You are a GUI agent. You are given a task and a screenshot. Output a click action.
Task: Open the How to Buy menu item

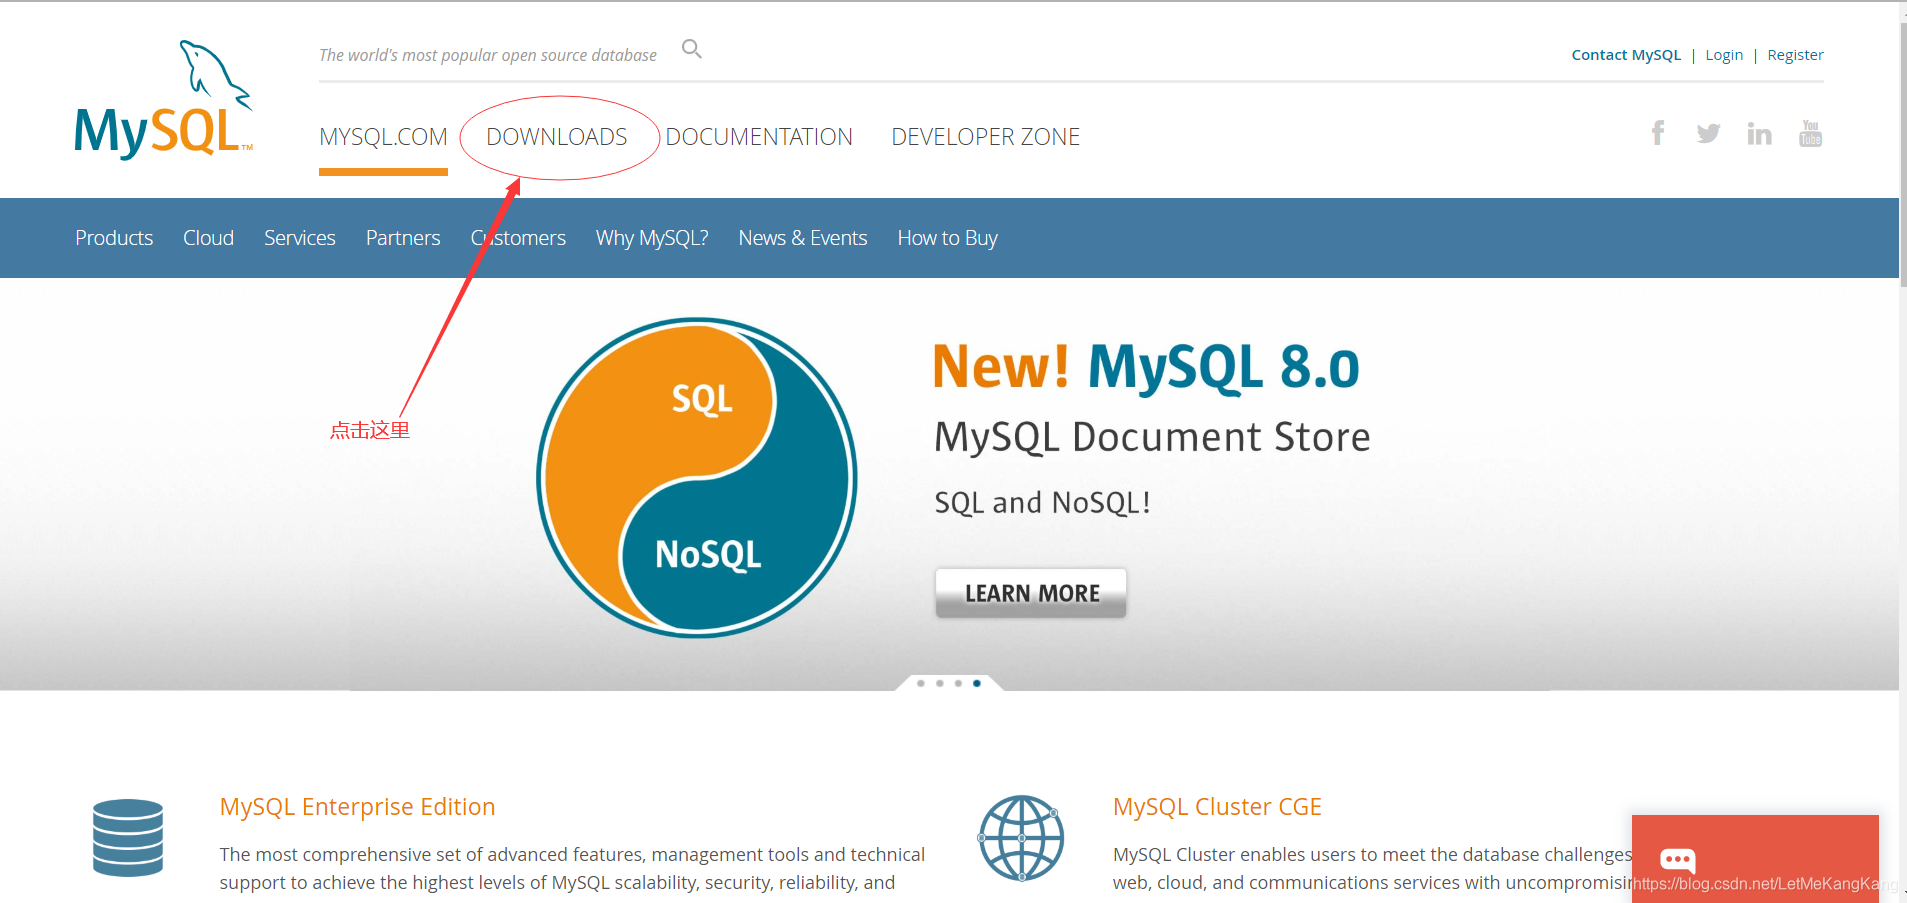pyautogui.click(x=948, y=238)
